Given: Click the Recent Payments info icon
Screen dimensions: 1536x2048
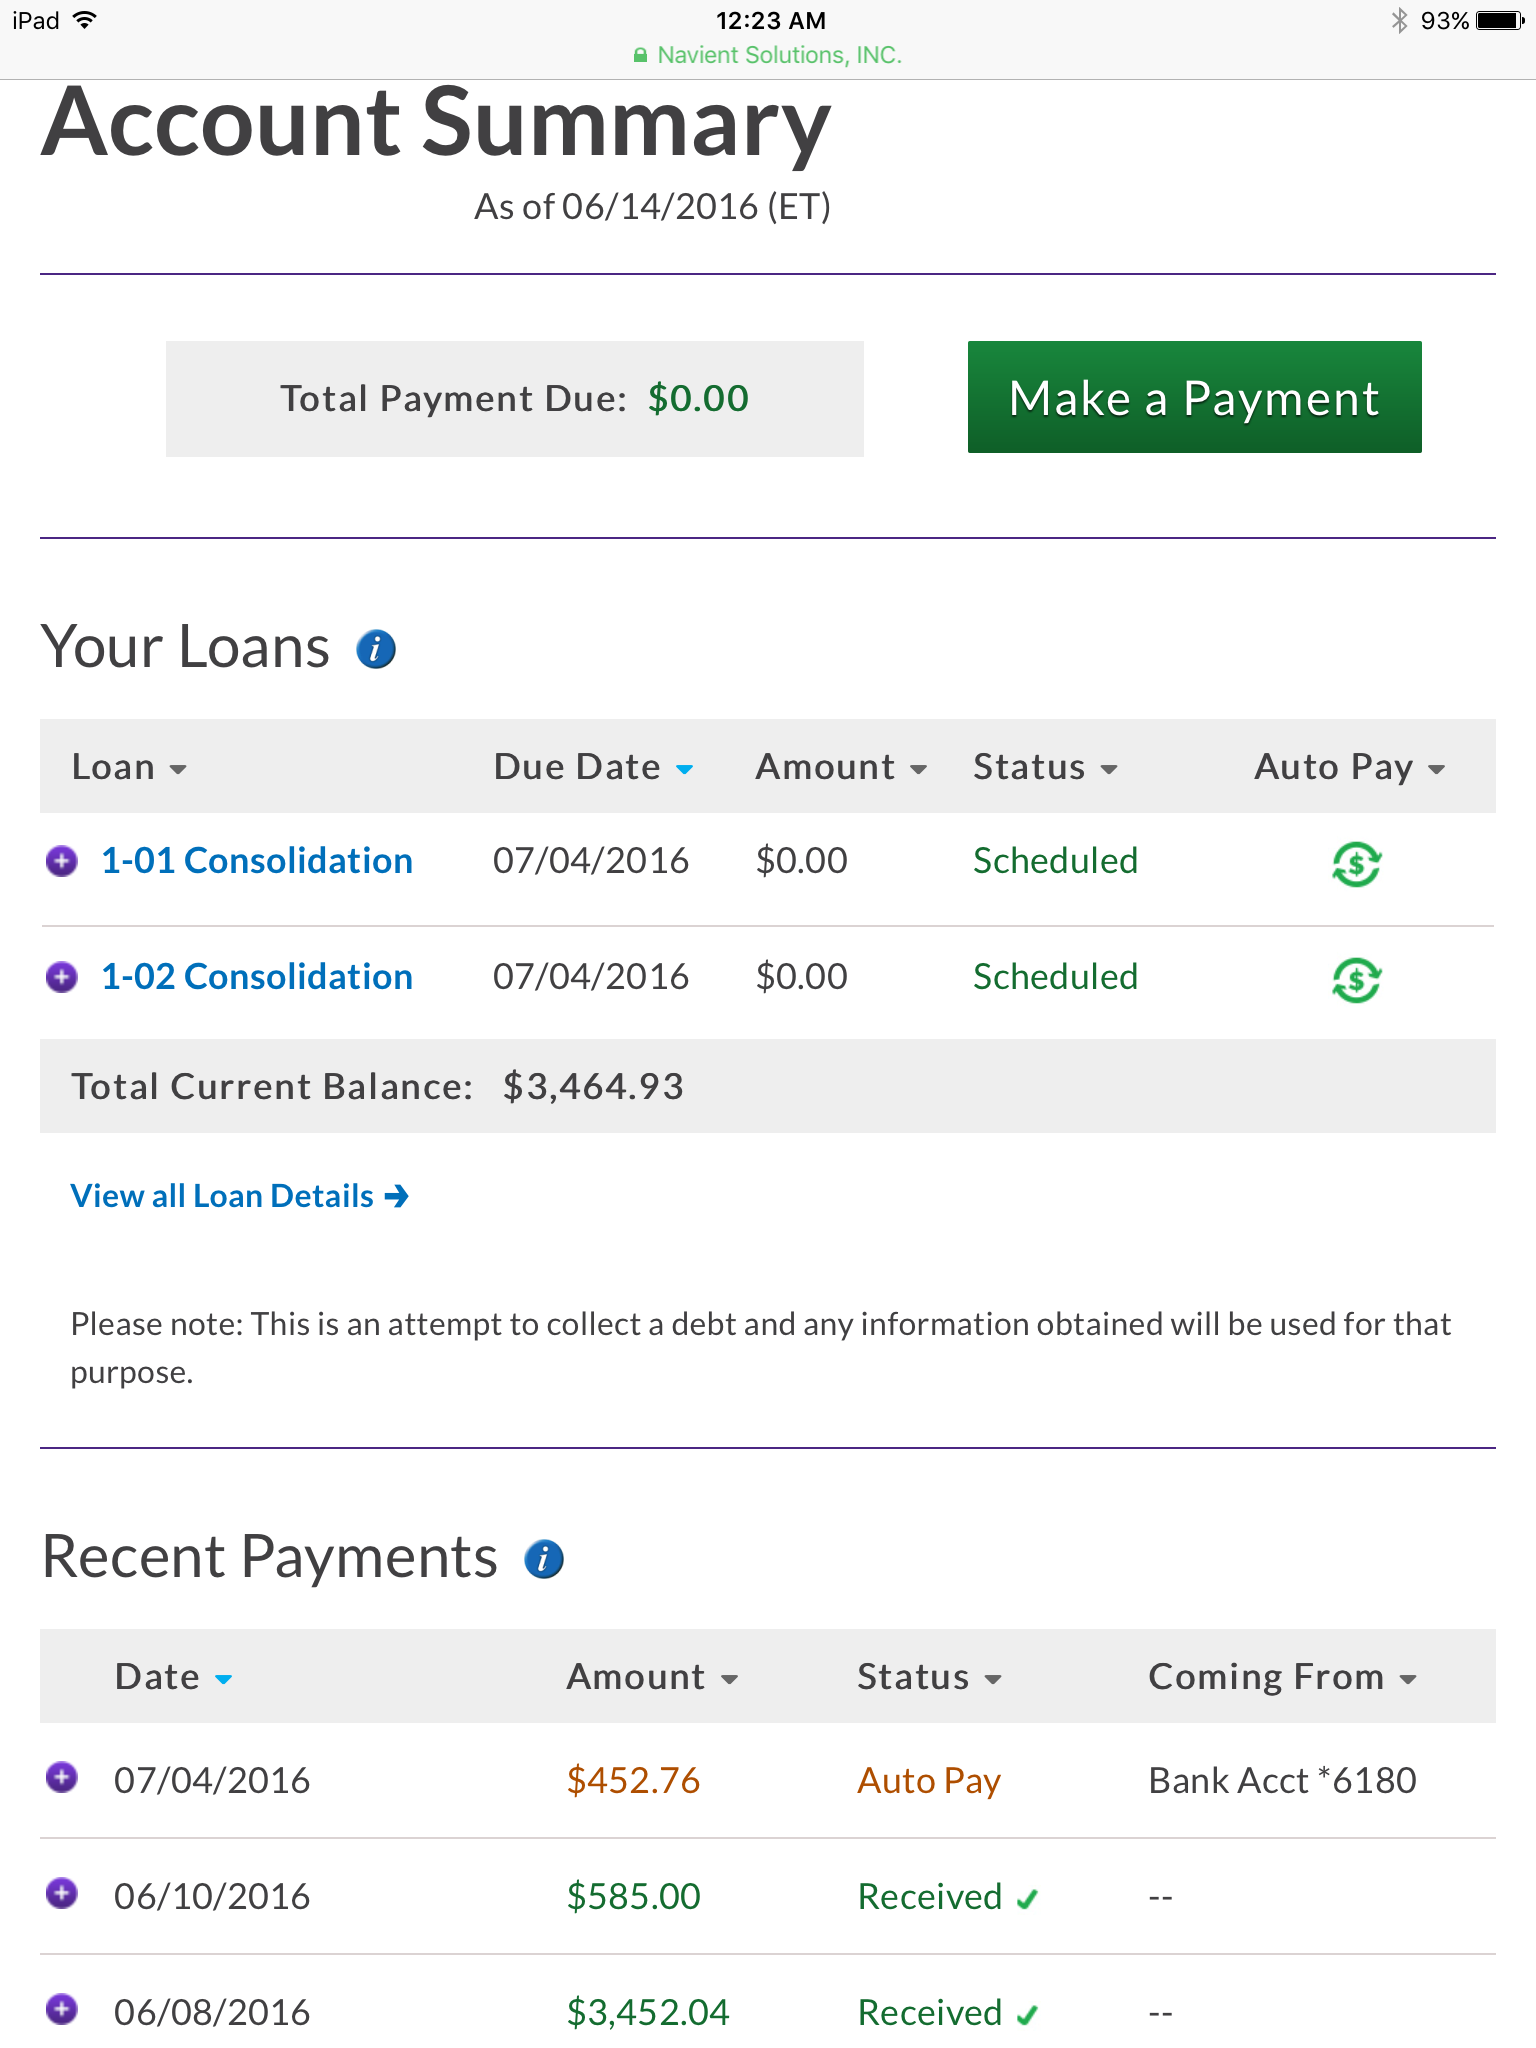Looking at the screenshot, I should pos(544,1559).
